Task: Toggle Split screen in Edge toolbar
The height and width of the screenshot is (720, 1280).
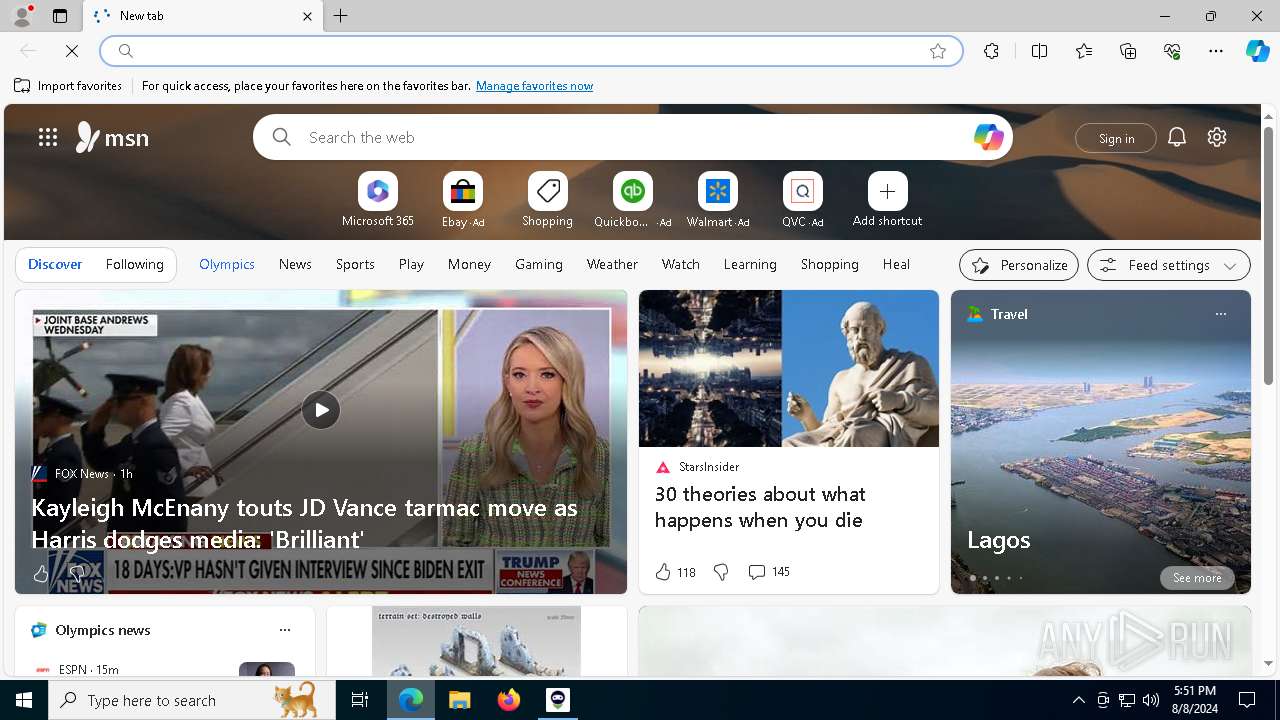Action: click(x=1039, y=51)
